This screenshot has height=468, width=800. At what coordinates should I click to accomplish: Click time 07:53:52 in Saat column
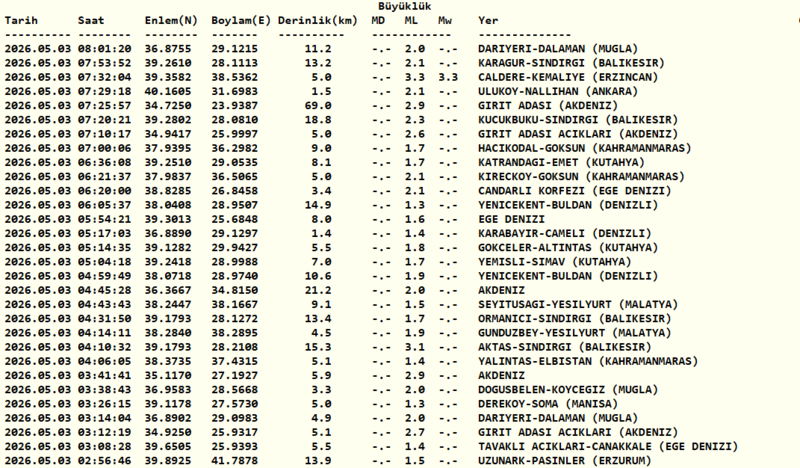click(x=105, y=63)
